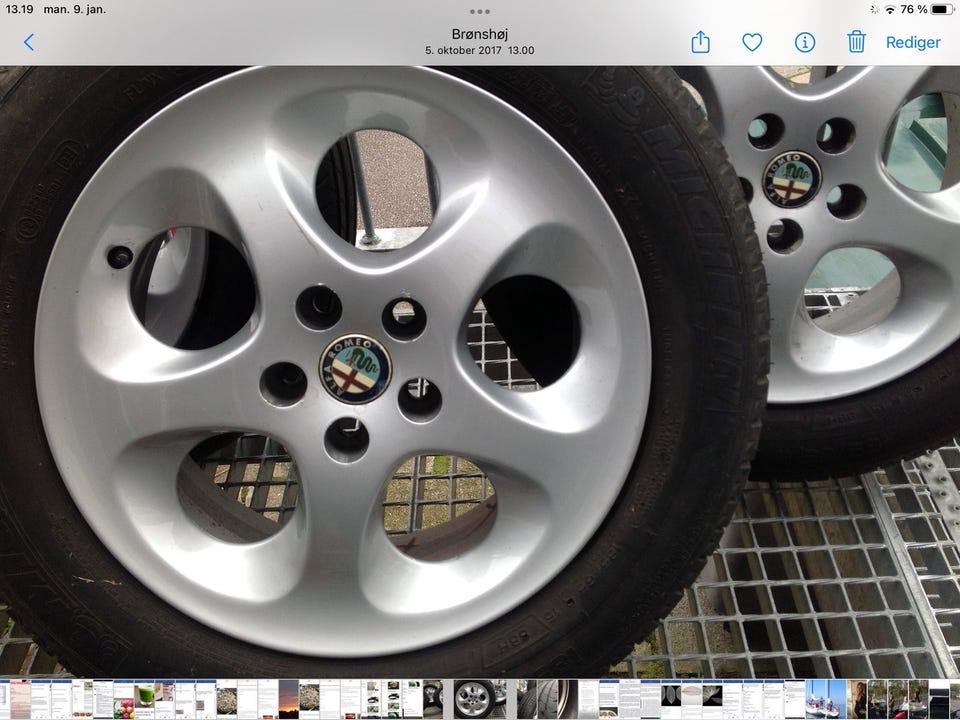Tap the 13.19 clock in status bar
The image size is (960, 720).
pyautogui.click(x=19, y=9)
